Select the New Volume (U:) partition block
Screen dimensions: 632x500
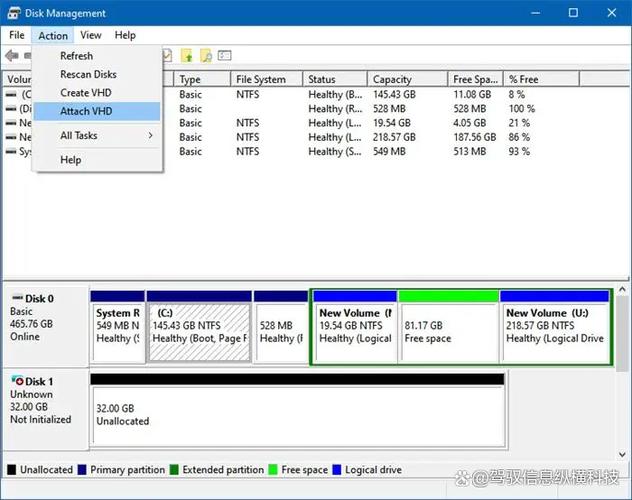pos(555,327)
